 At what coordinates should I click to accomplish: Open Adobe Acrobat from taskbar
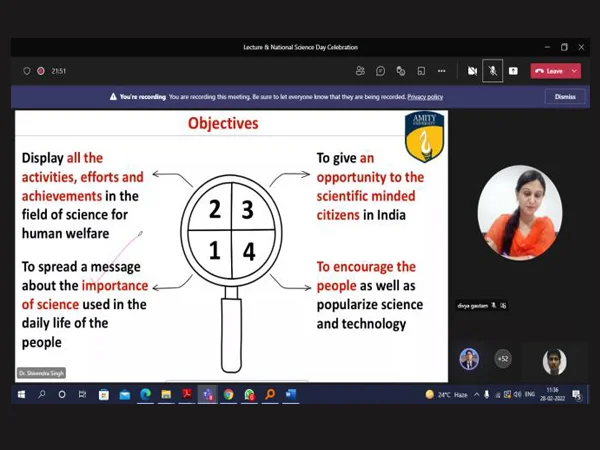[187, 394]
